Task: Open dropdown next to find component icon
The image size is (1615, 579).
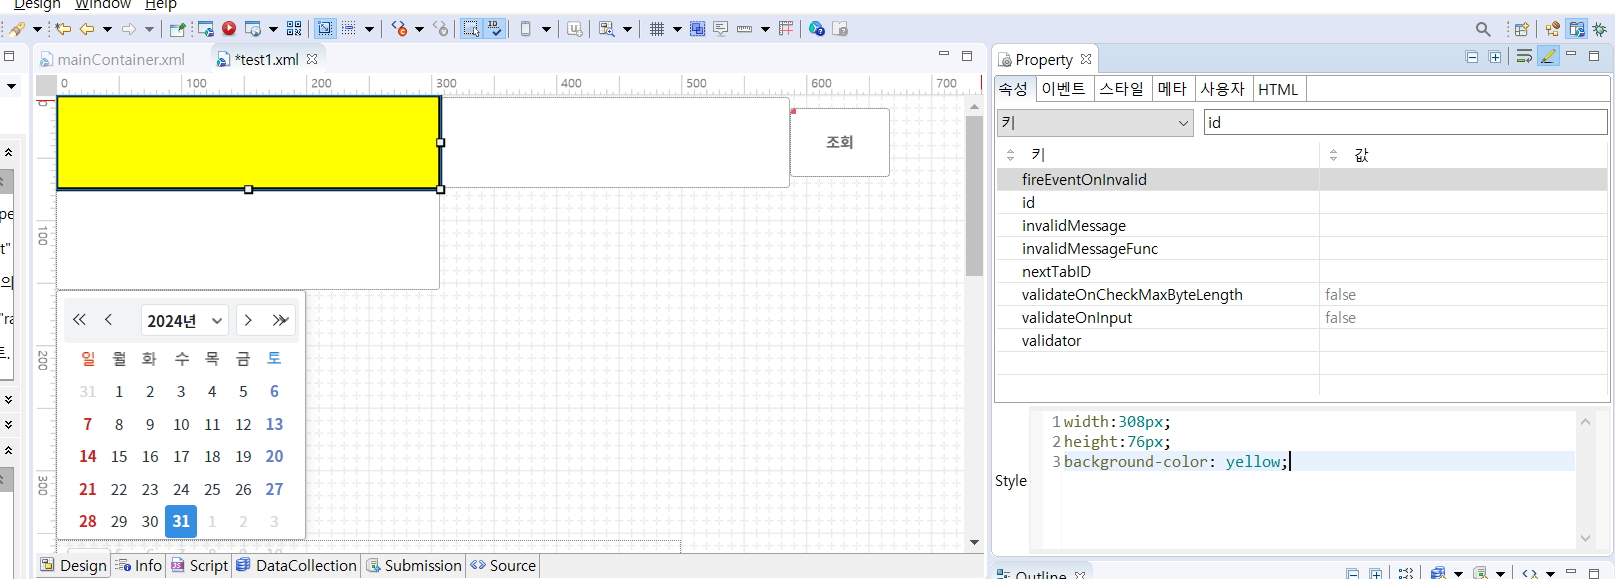Action: coord(627,29)
